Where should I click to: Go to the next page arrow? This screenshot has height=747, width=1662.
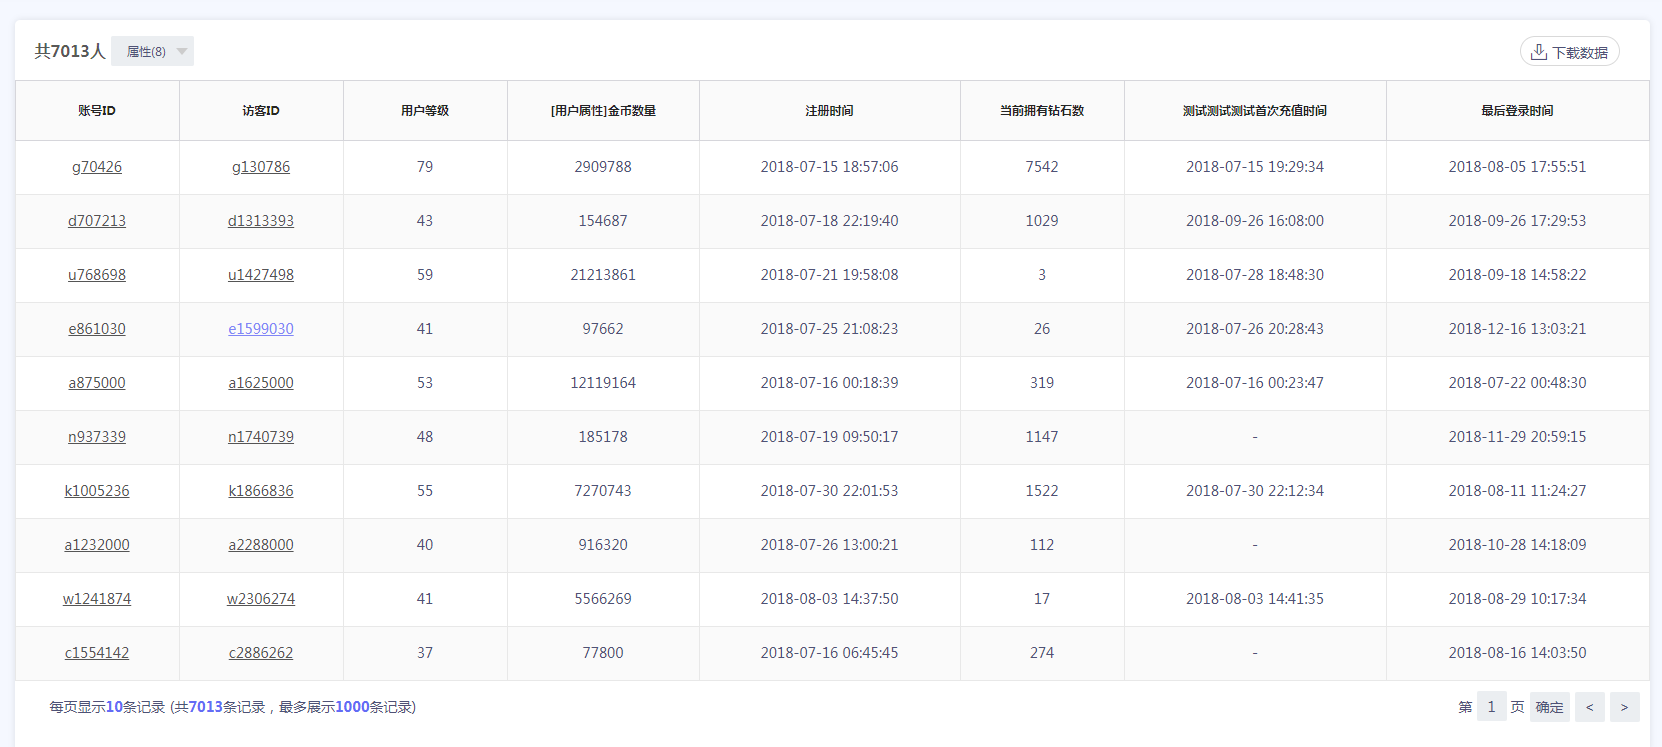click(x=1624, y=707)
